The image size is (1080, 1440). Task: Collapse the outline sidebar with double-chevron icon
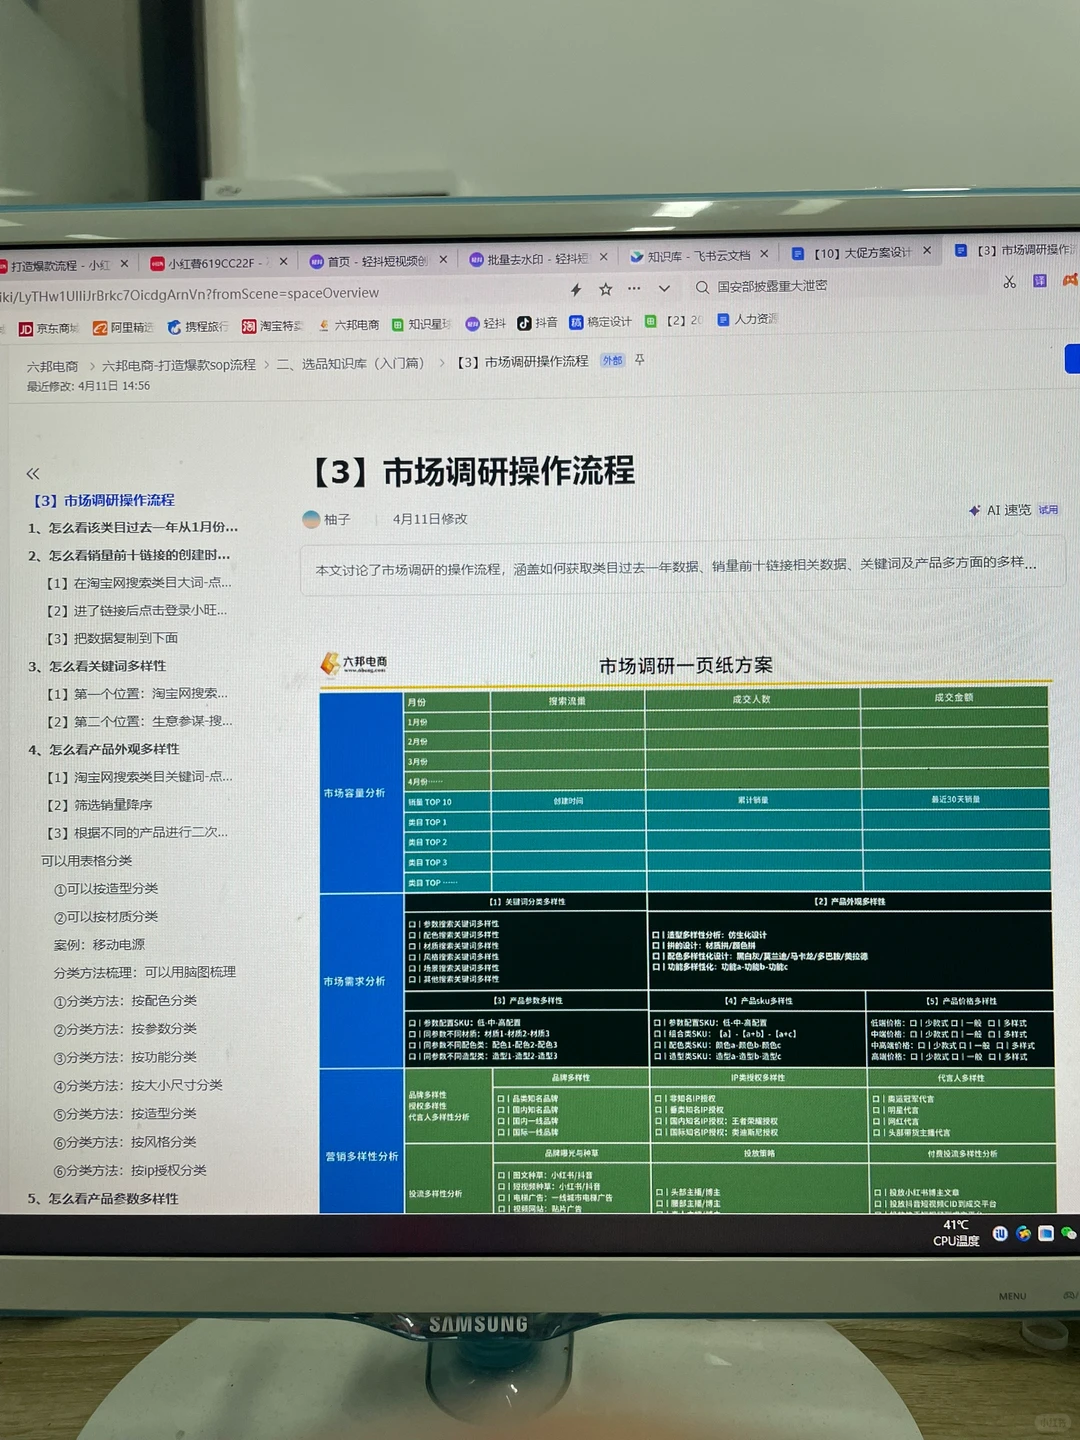point(33,473)
